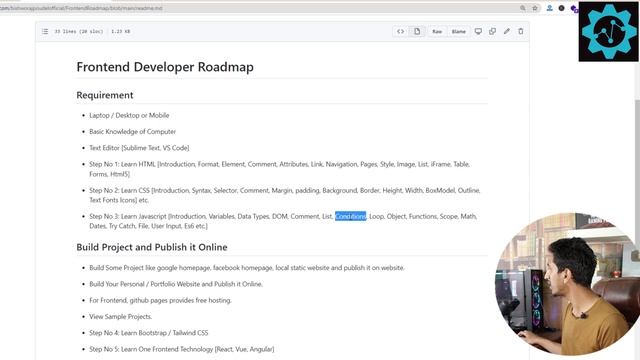Edit this file with pencil icon
This screenshot has height=360, width=640.
(507, 31)
